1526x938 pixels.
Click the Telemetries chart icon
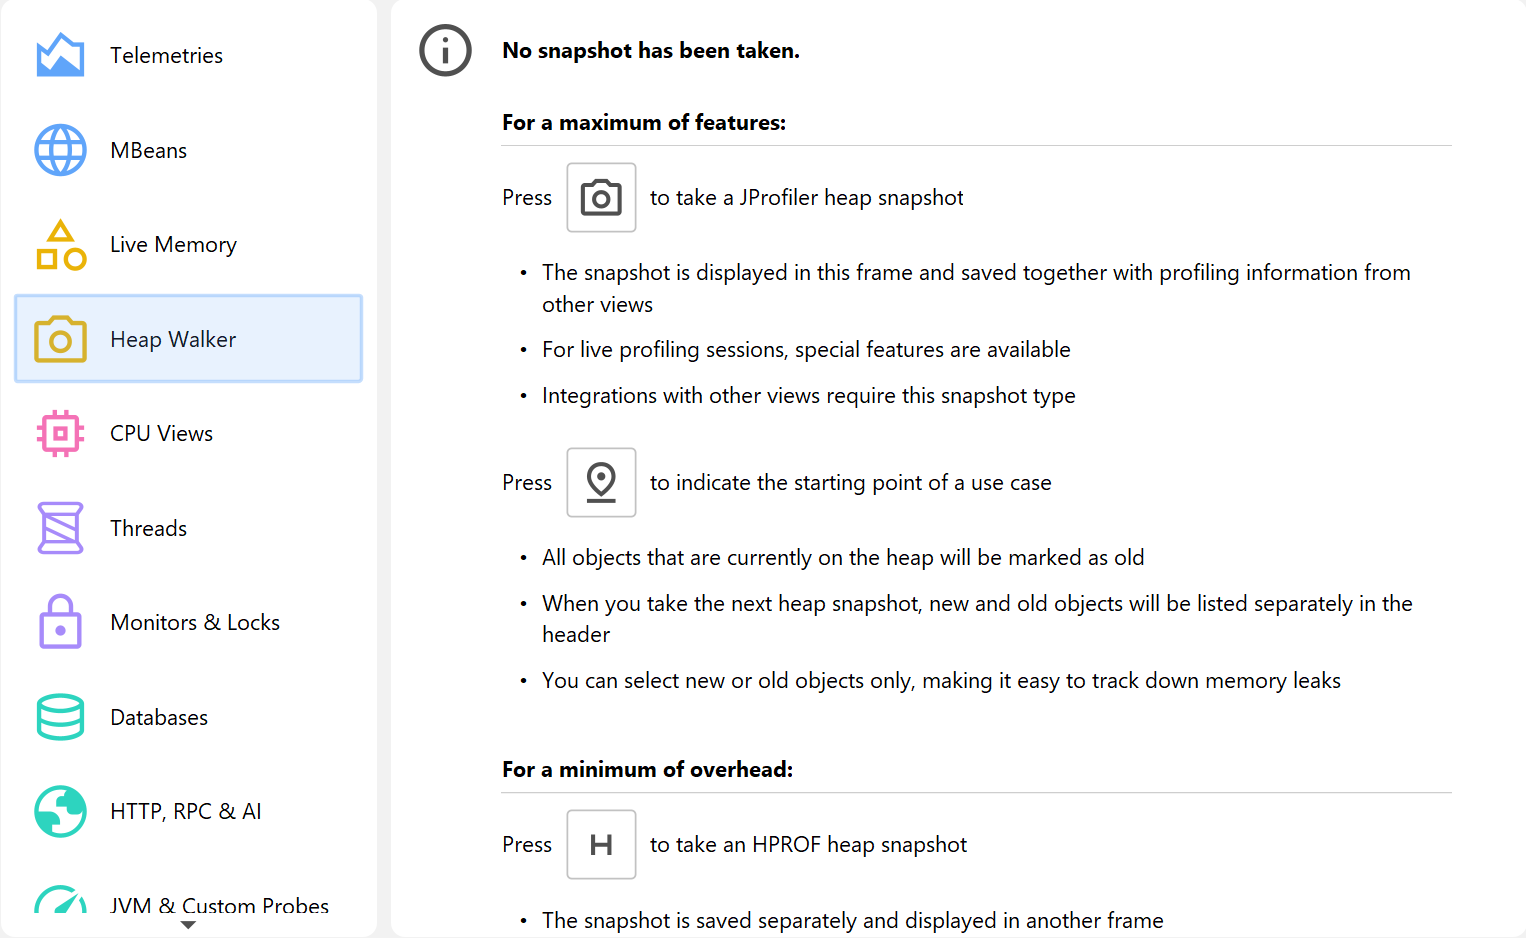[60, 55]
